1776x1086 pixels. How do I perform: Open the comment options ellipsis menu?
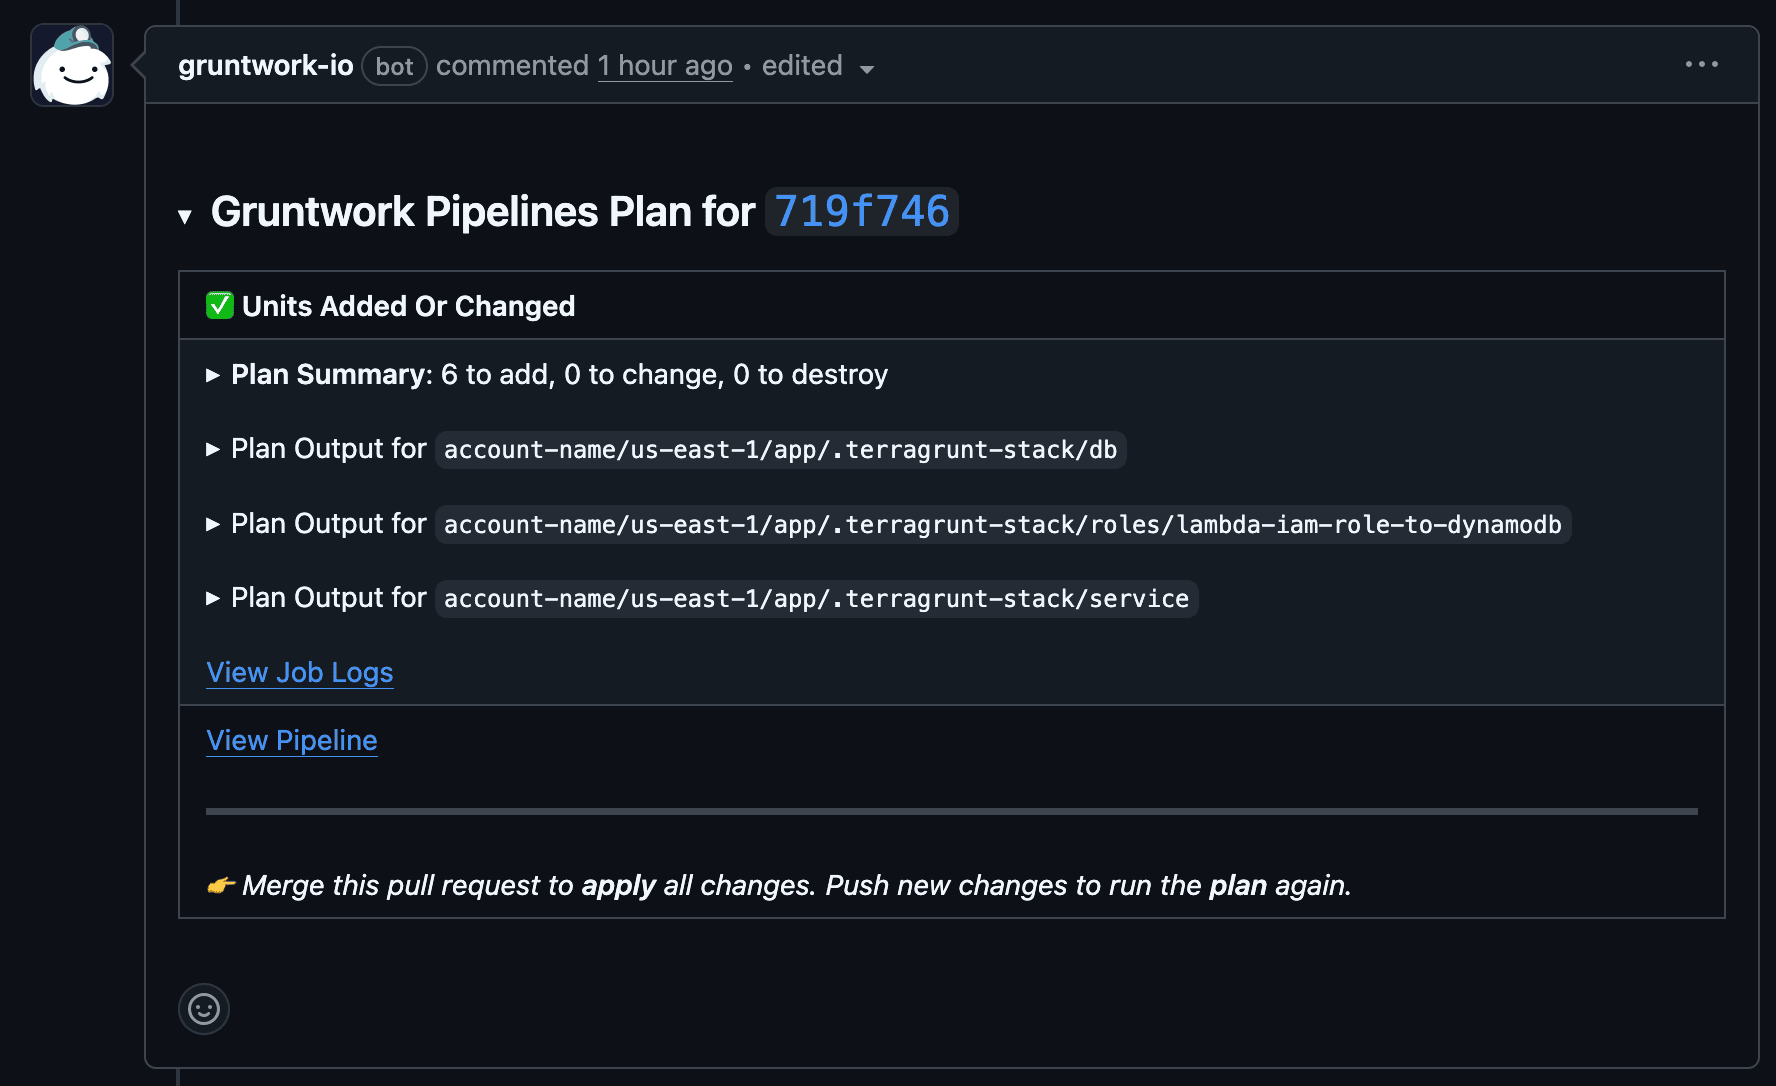pos(1701,65)
